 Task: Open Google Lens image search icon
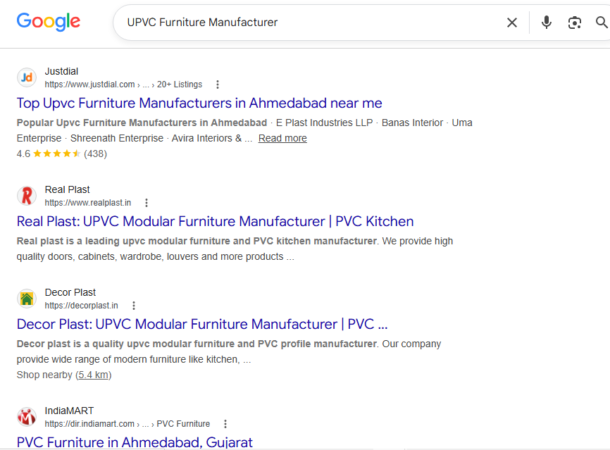pyautogui.click(x=574, y=23)
